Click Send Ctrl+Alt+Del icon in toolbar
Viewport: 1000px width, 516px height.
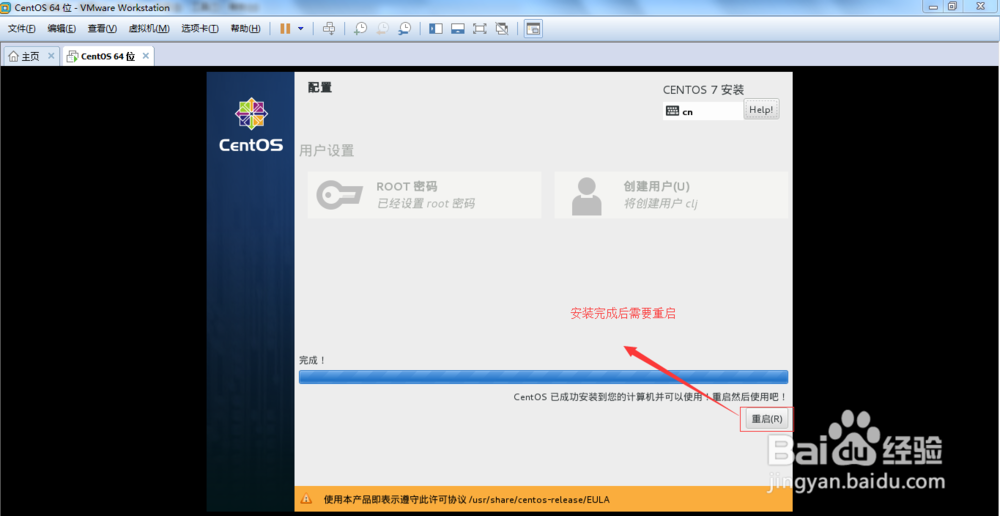point(329,29)
